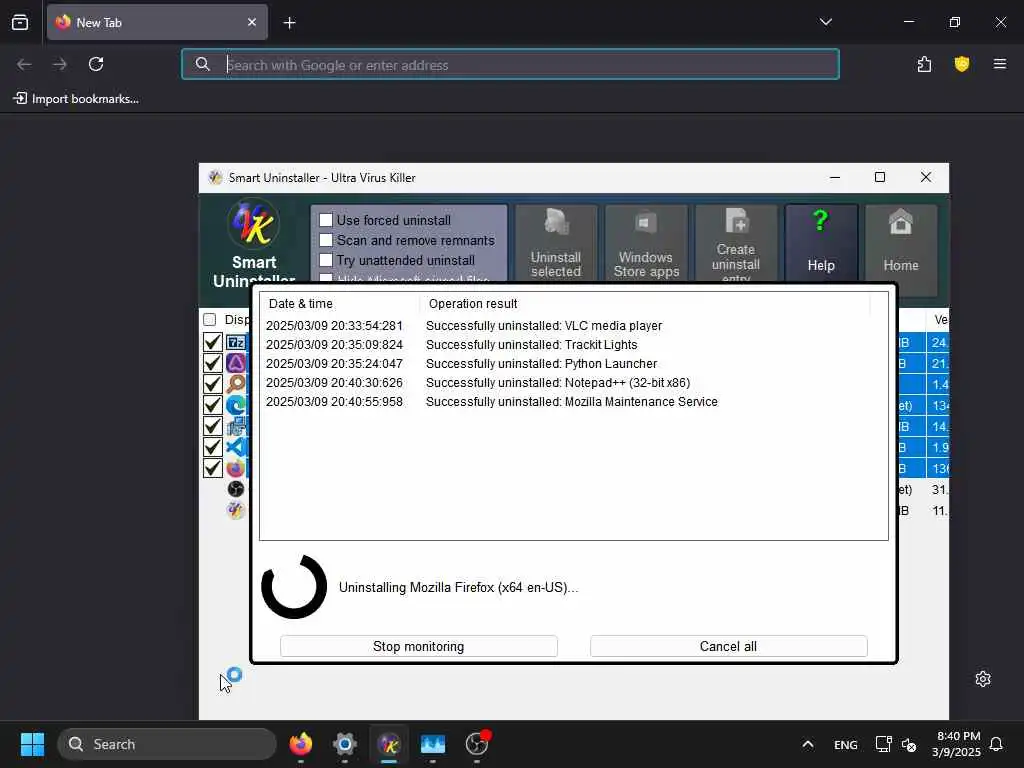Image resolution: width=1024 pixels, height=768 pixels.
Task: Click Stop monitoring button
Action: pos(419,646)
